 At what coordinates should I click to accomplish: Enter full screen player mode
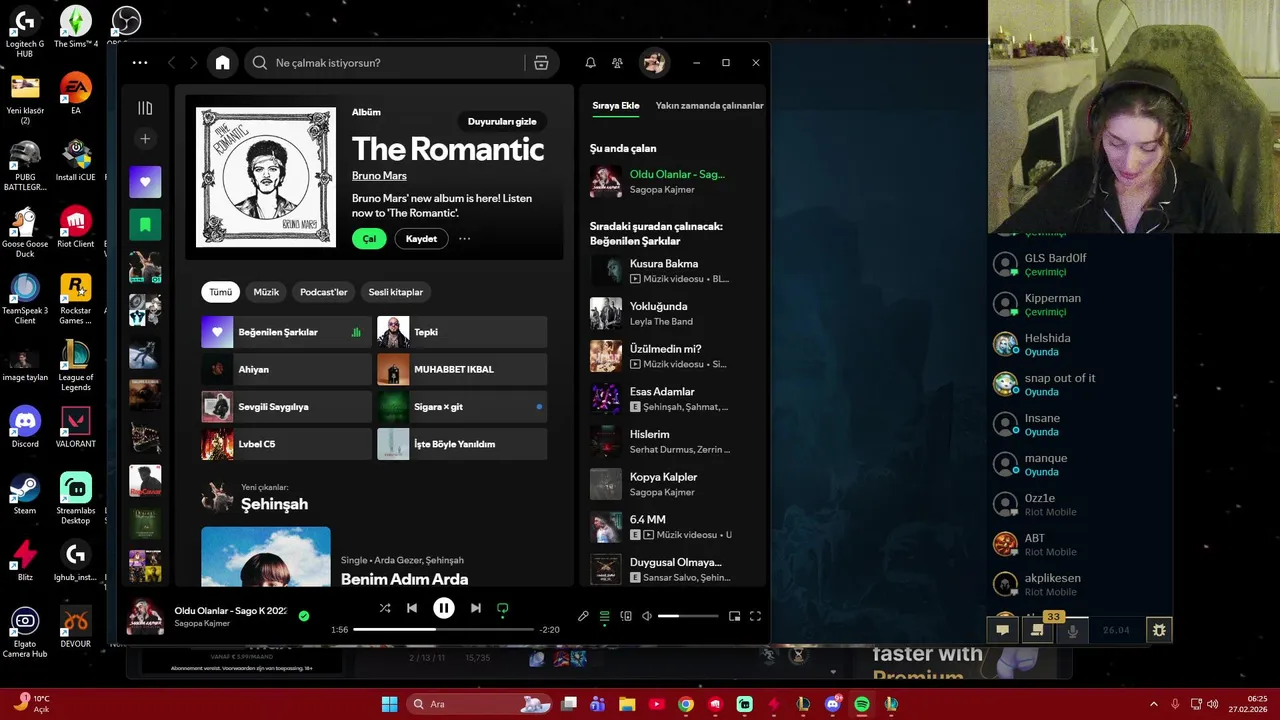pyautogui.click(x=755, y=616)
